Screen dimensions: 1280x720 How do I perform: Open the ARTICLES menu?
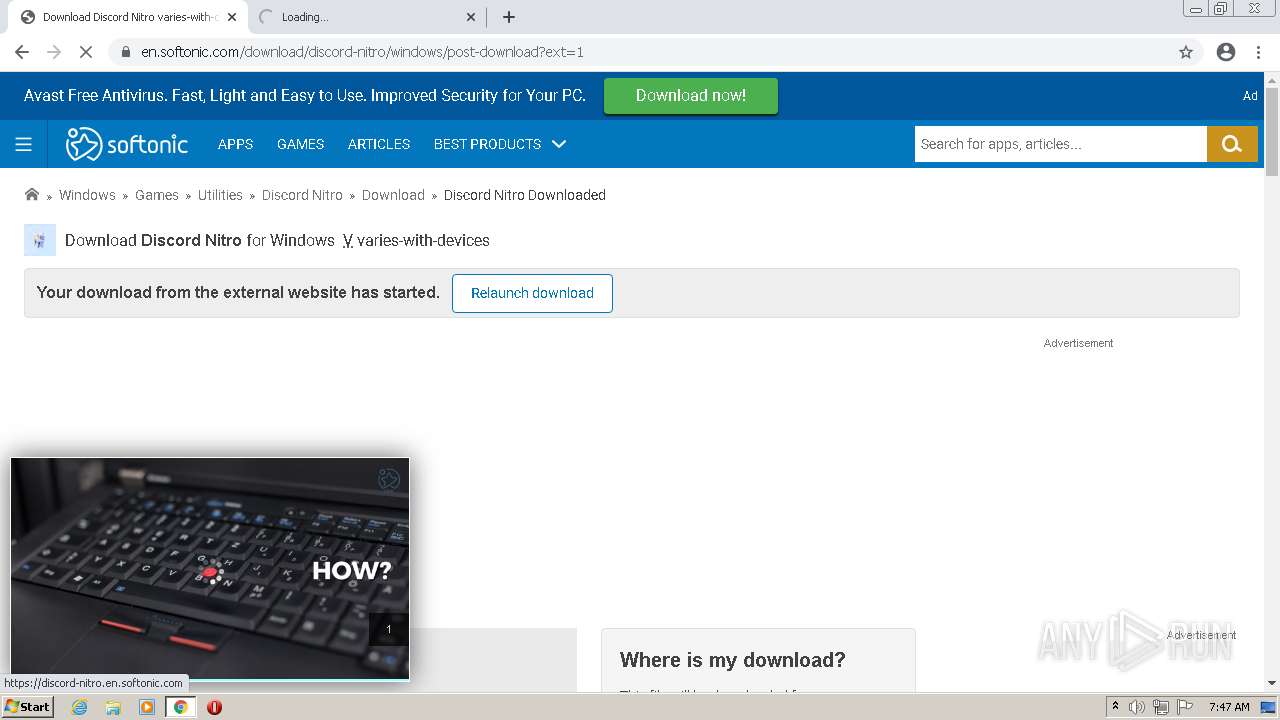point(379,144)
